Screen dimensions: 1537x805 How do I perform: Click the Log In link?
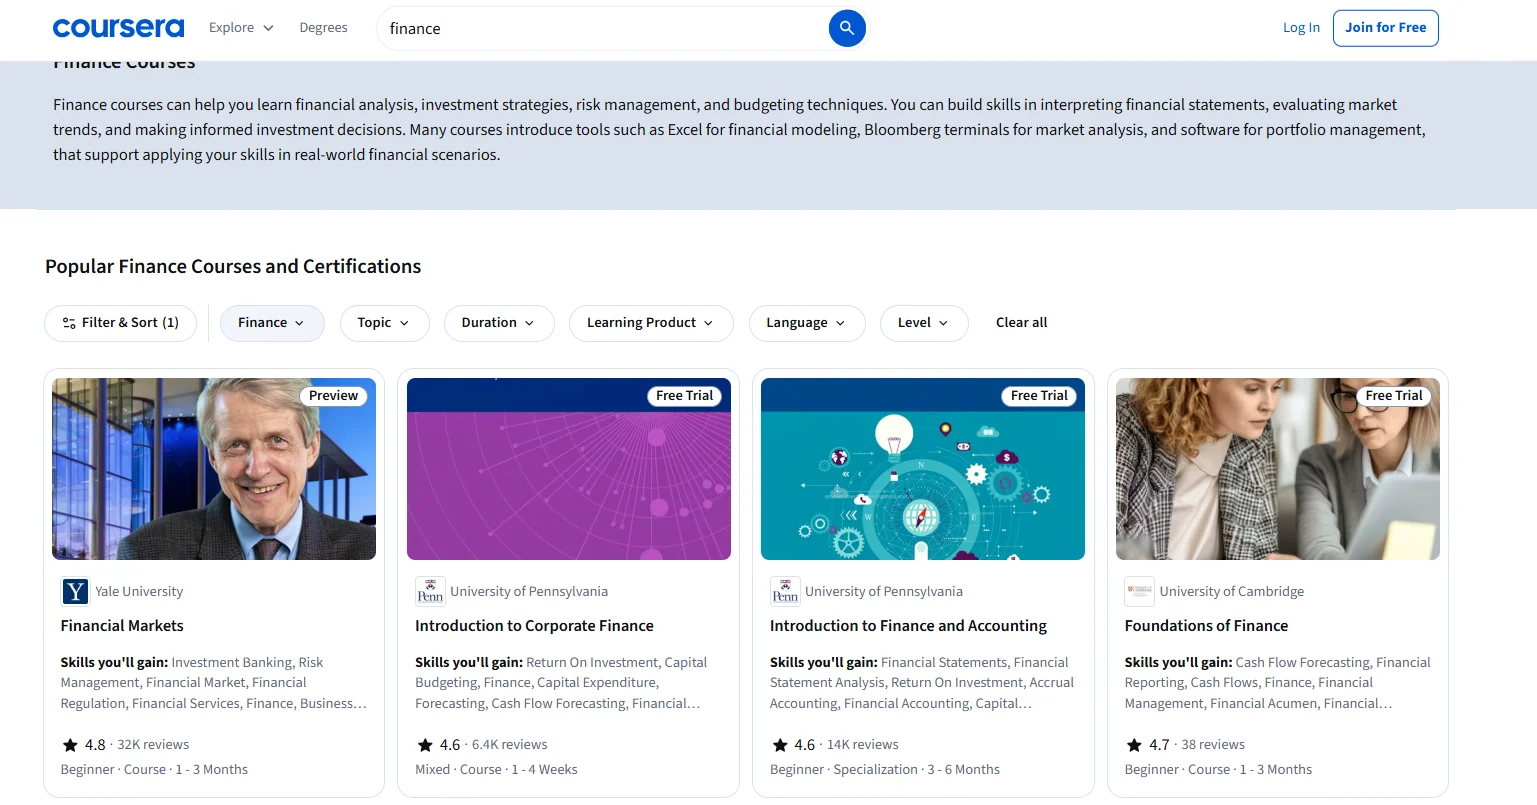(1301, 28)
